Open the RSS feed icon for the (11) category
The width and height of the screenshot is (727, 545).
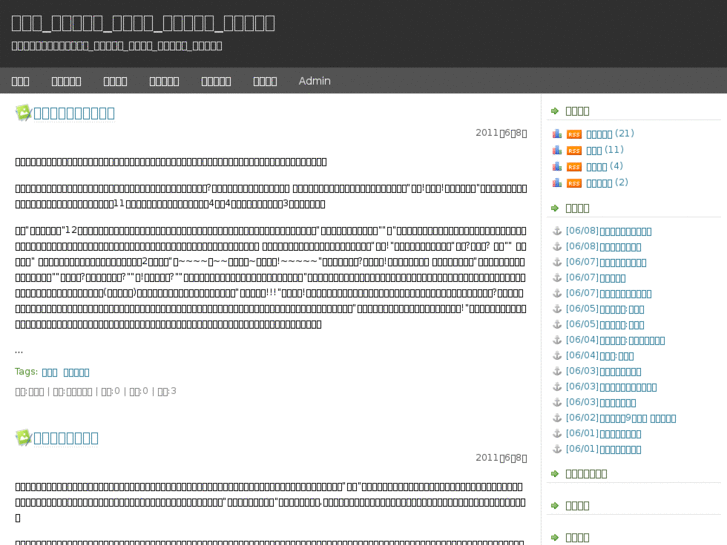(x=574, y=151)
